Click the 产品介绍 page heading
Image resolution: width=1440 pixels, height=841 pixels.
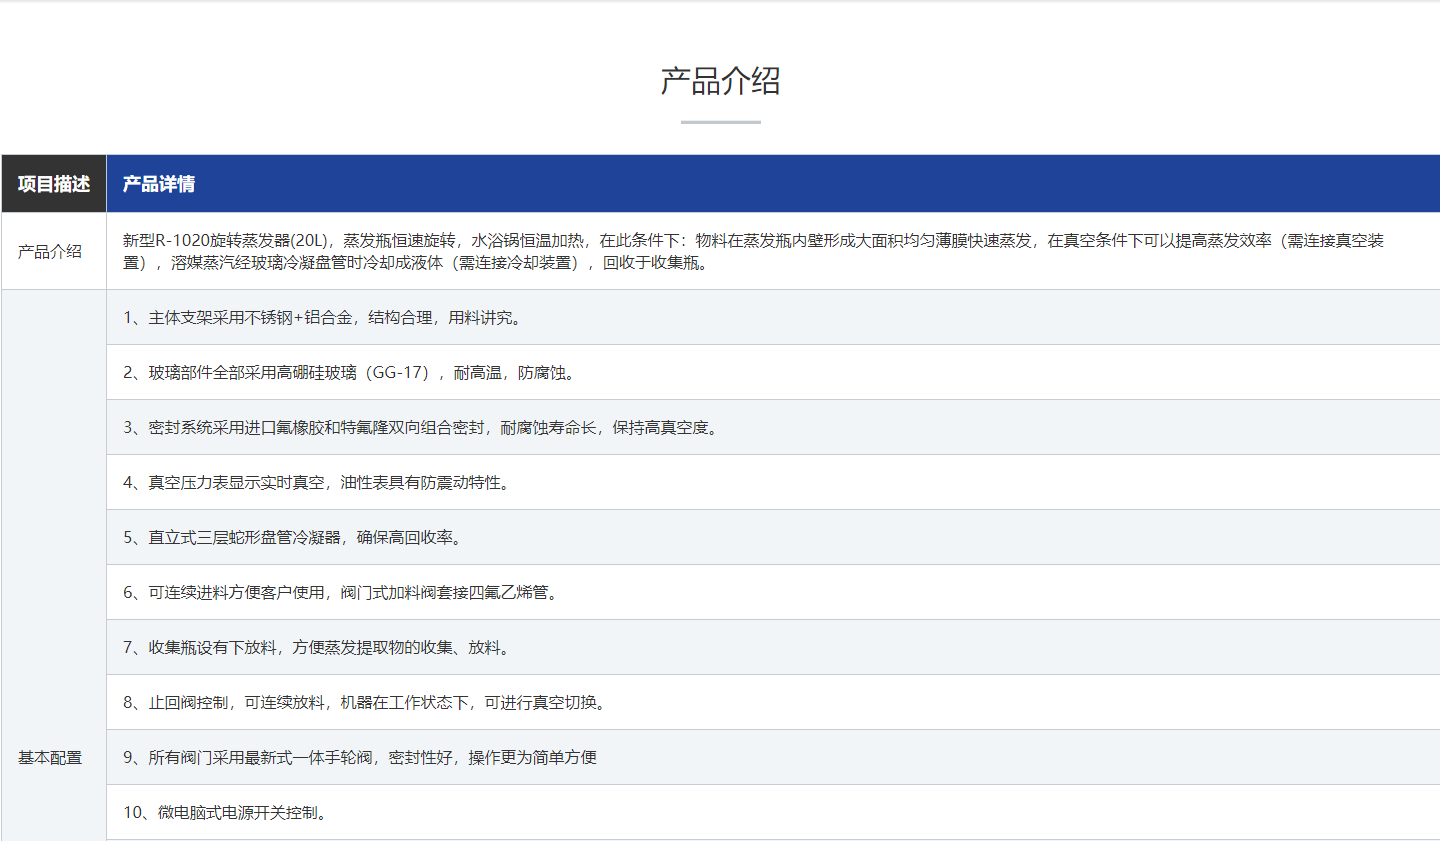click(x=720, y=81)
